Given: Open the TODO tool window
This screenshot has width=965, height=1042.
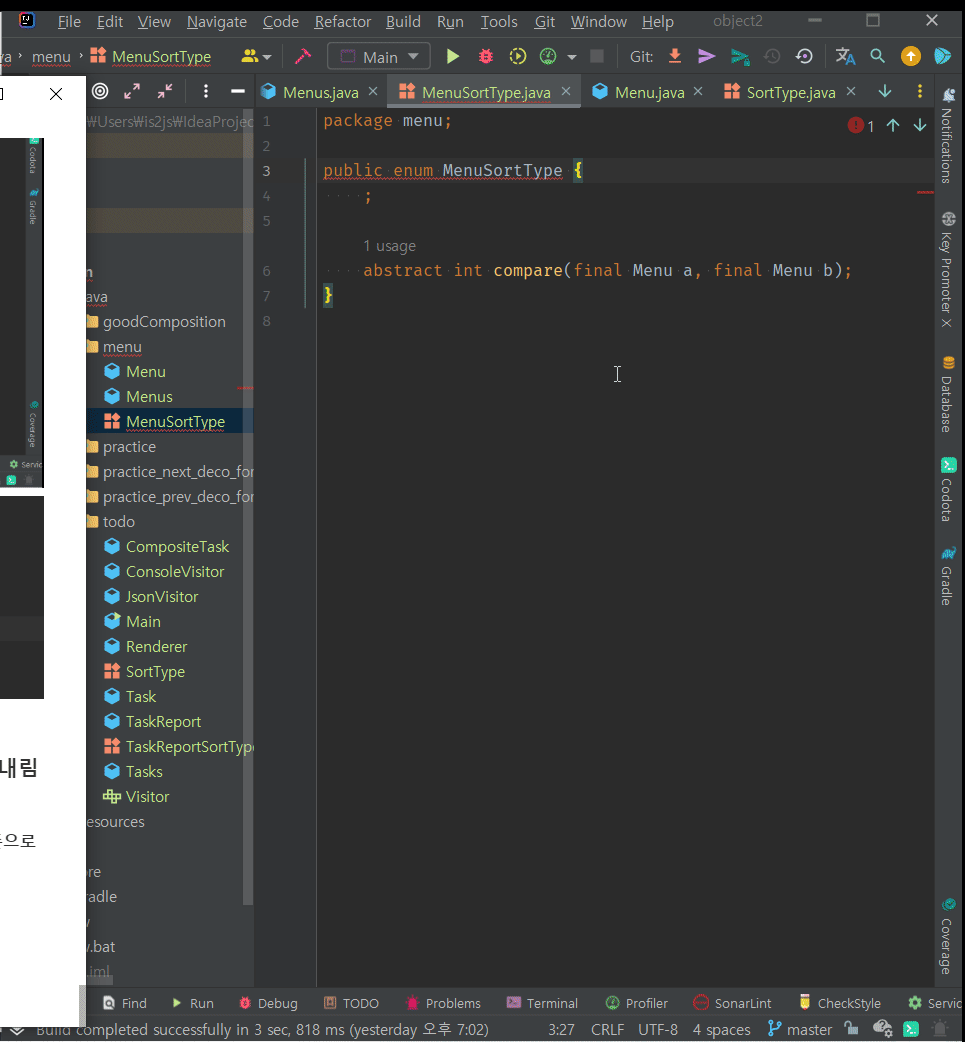Looking at the screenshot, I should click(351, 1003).
